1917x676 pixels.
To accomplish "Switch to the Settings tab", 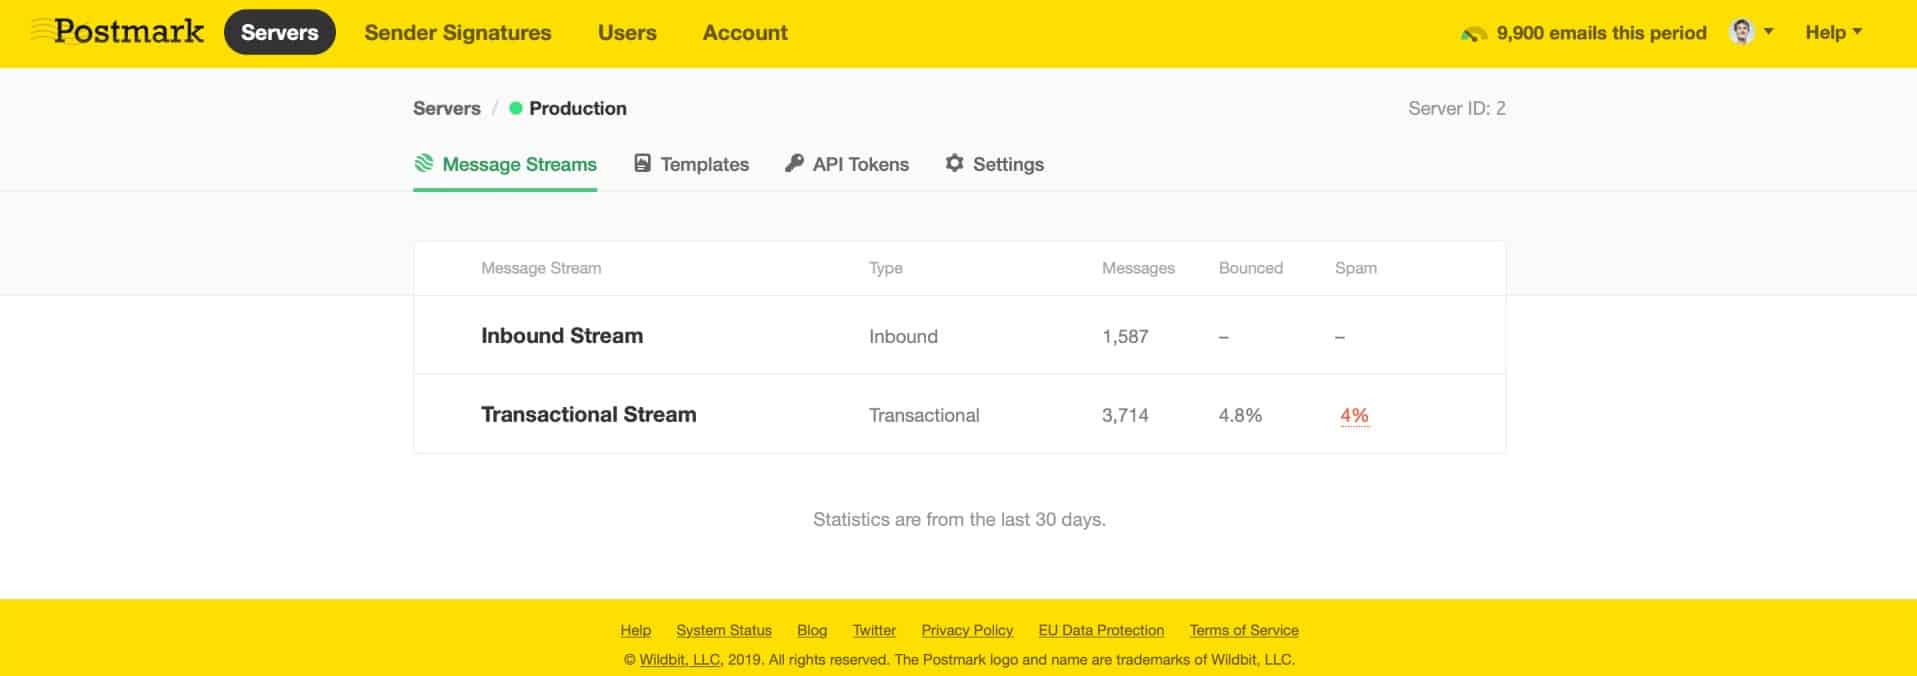I will pyautogui.click(x=995, y=164).
